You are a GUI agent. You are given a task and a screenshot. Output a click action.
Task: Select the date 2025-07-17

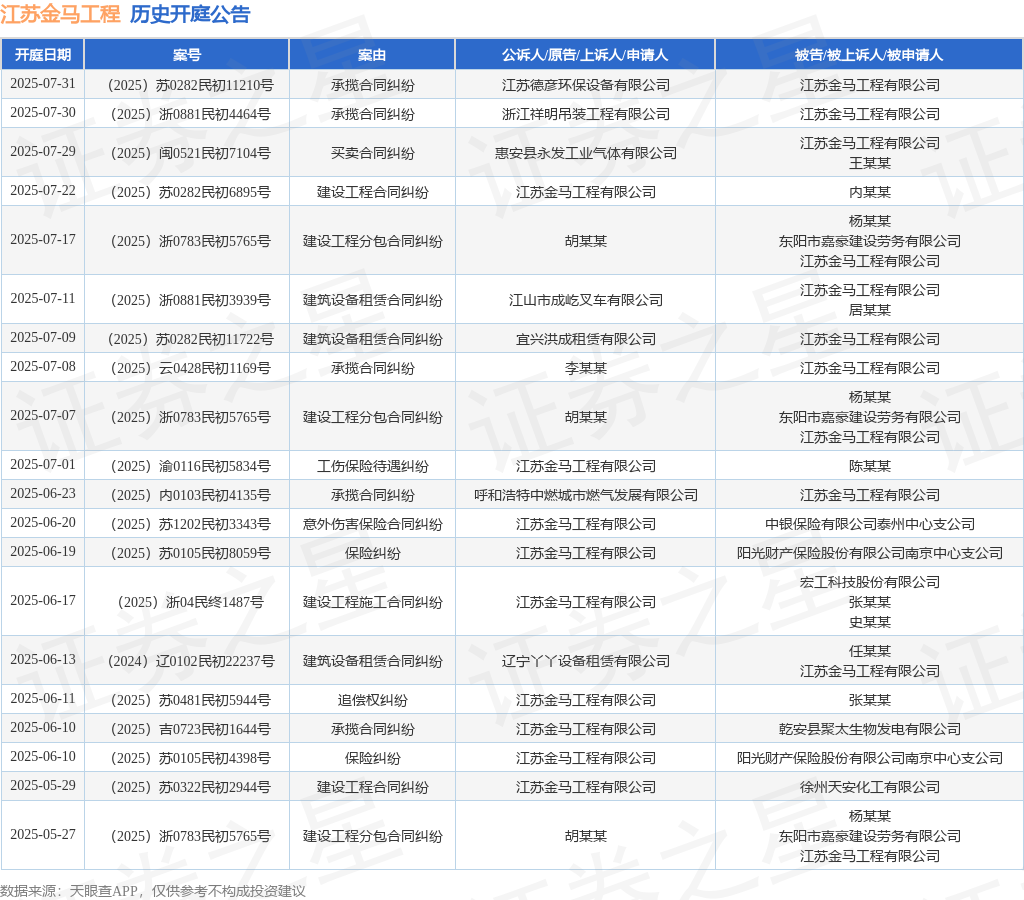tap(43, 240)
